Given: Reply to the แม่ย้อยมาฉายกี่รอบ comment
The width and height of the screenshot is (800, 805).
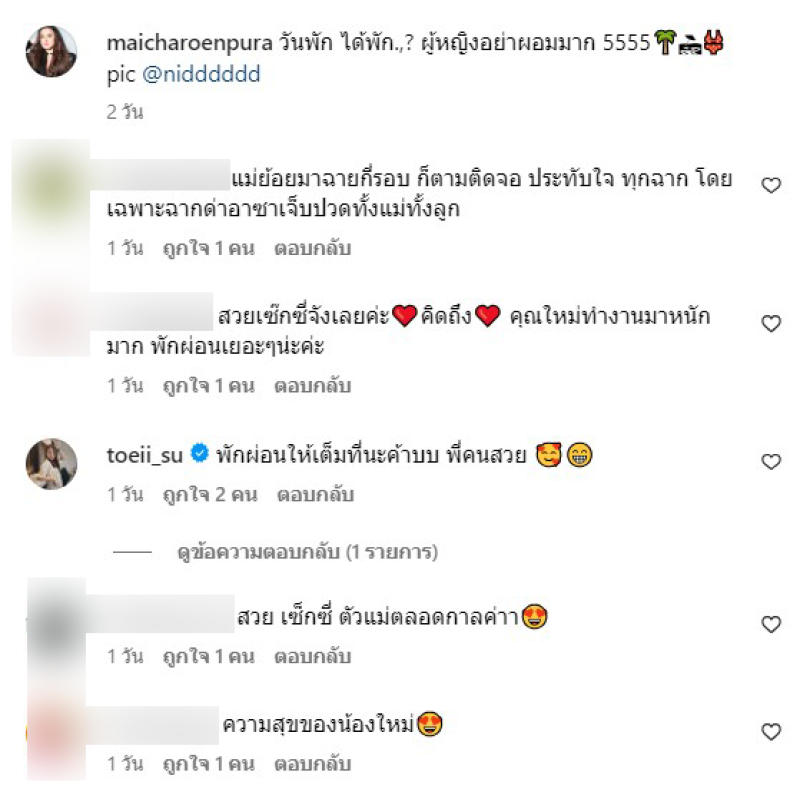Looking at the screenshot, I should (x=313, y=248).
